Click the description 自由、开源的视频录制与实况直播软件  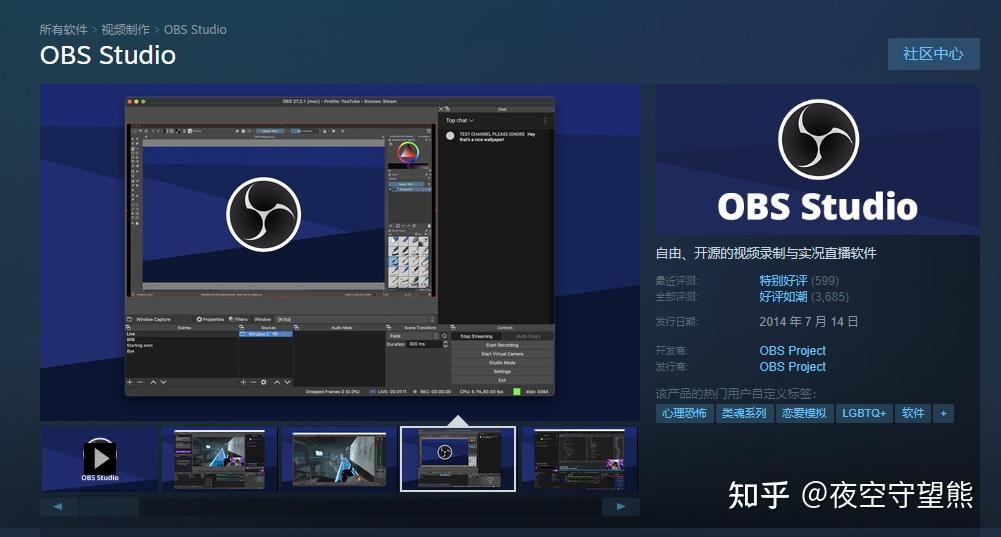(766, 253)
